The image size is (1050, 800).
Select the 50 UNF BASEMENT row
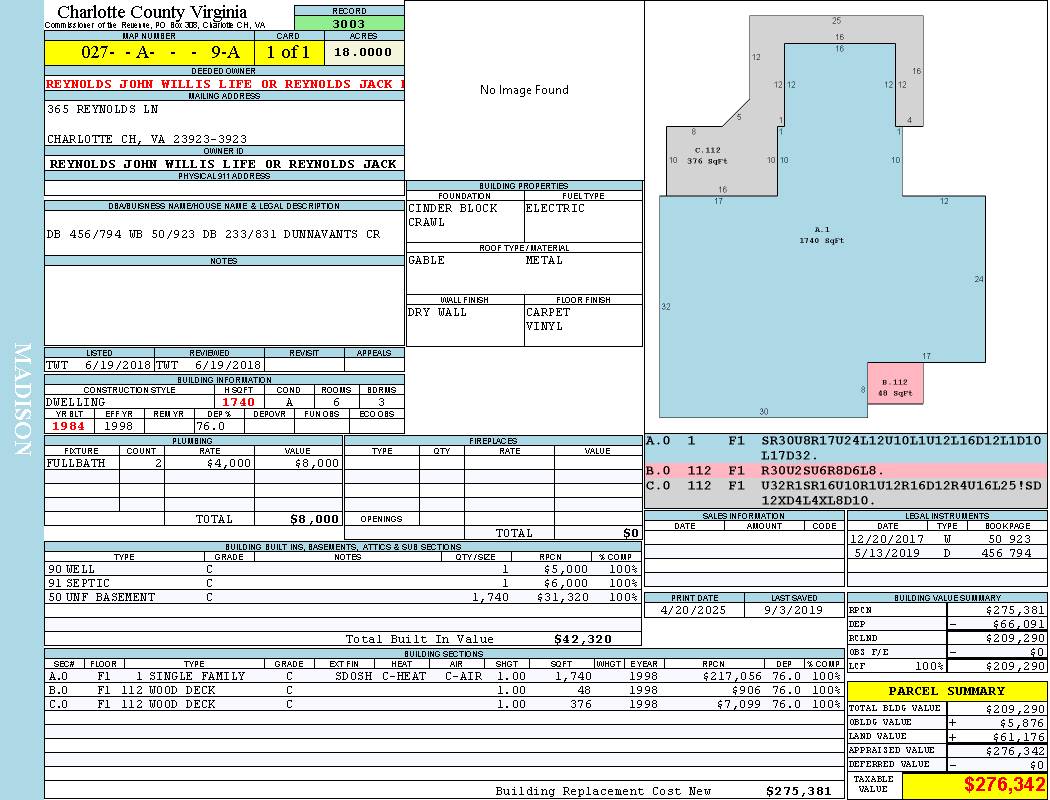point(342,597)
